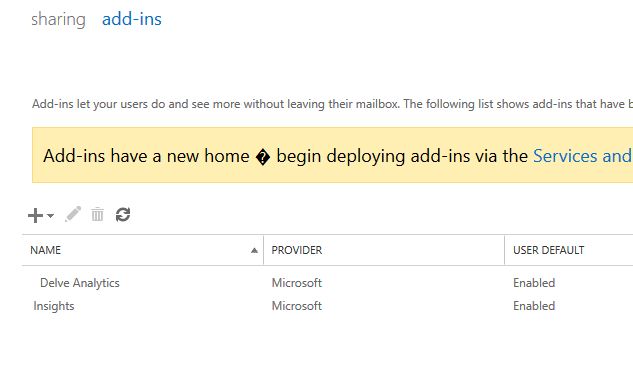Sort by the USER DEFAULT column header
This screenshot has width=633, height=388.
[x=548, y=250]
